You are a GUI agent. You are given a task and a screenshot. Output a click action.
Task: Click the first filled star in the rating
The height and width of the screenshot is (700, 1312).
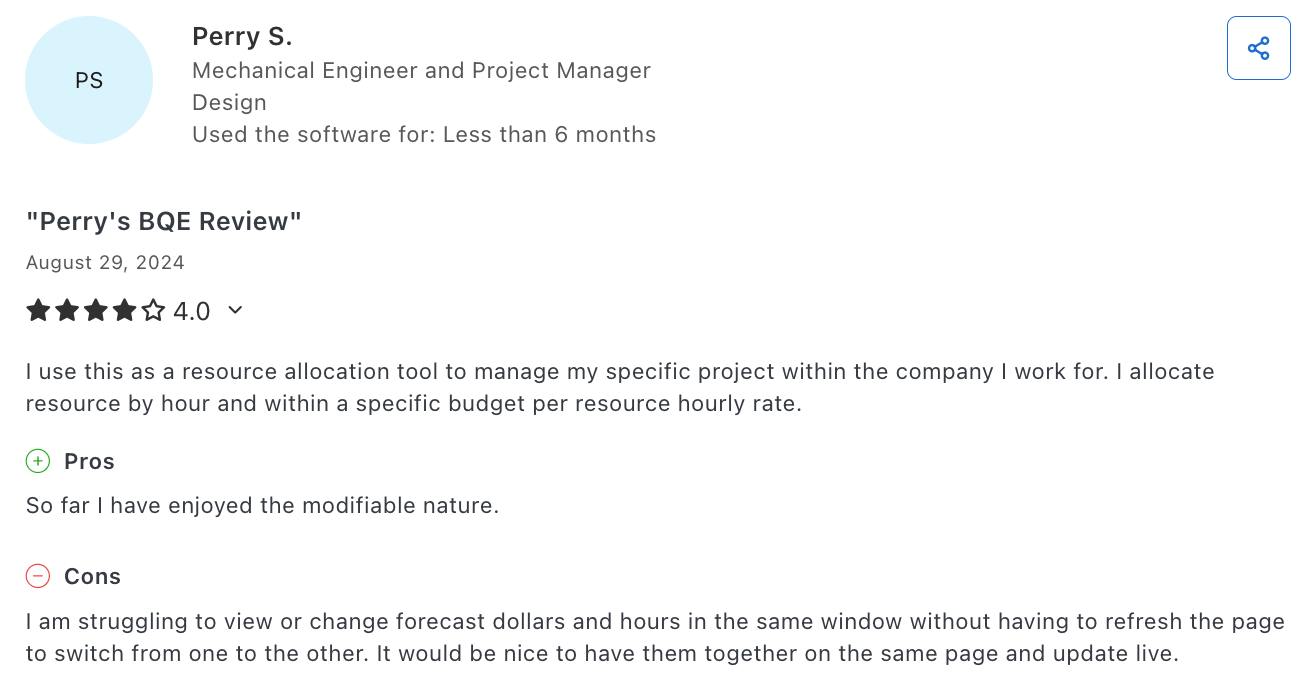pos(38,310)
